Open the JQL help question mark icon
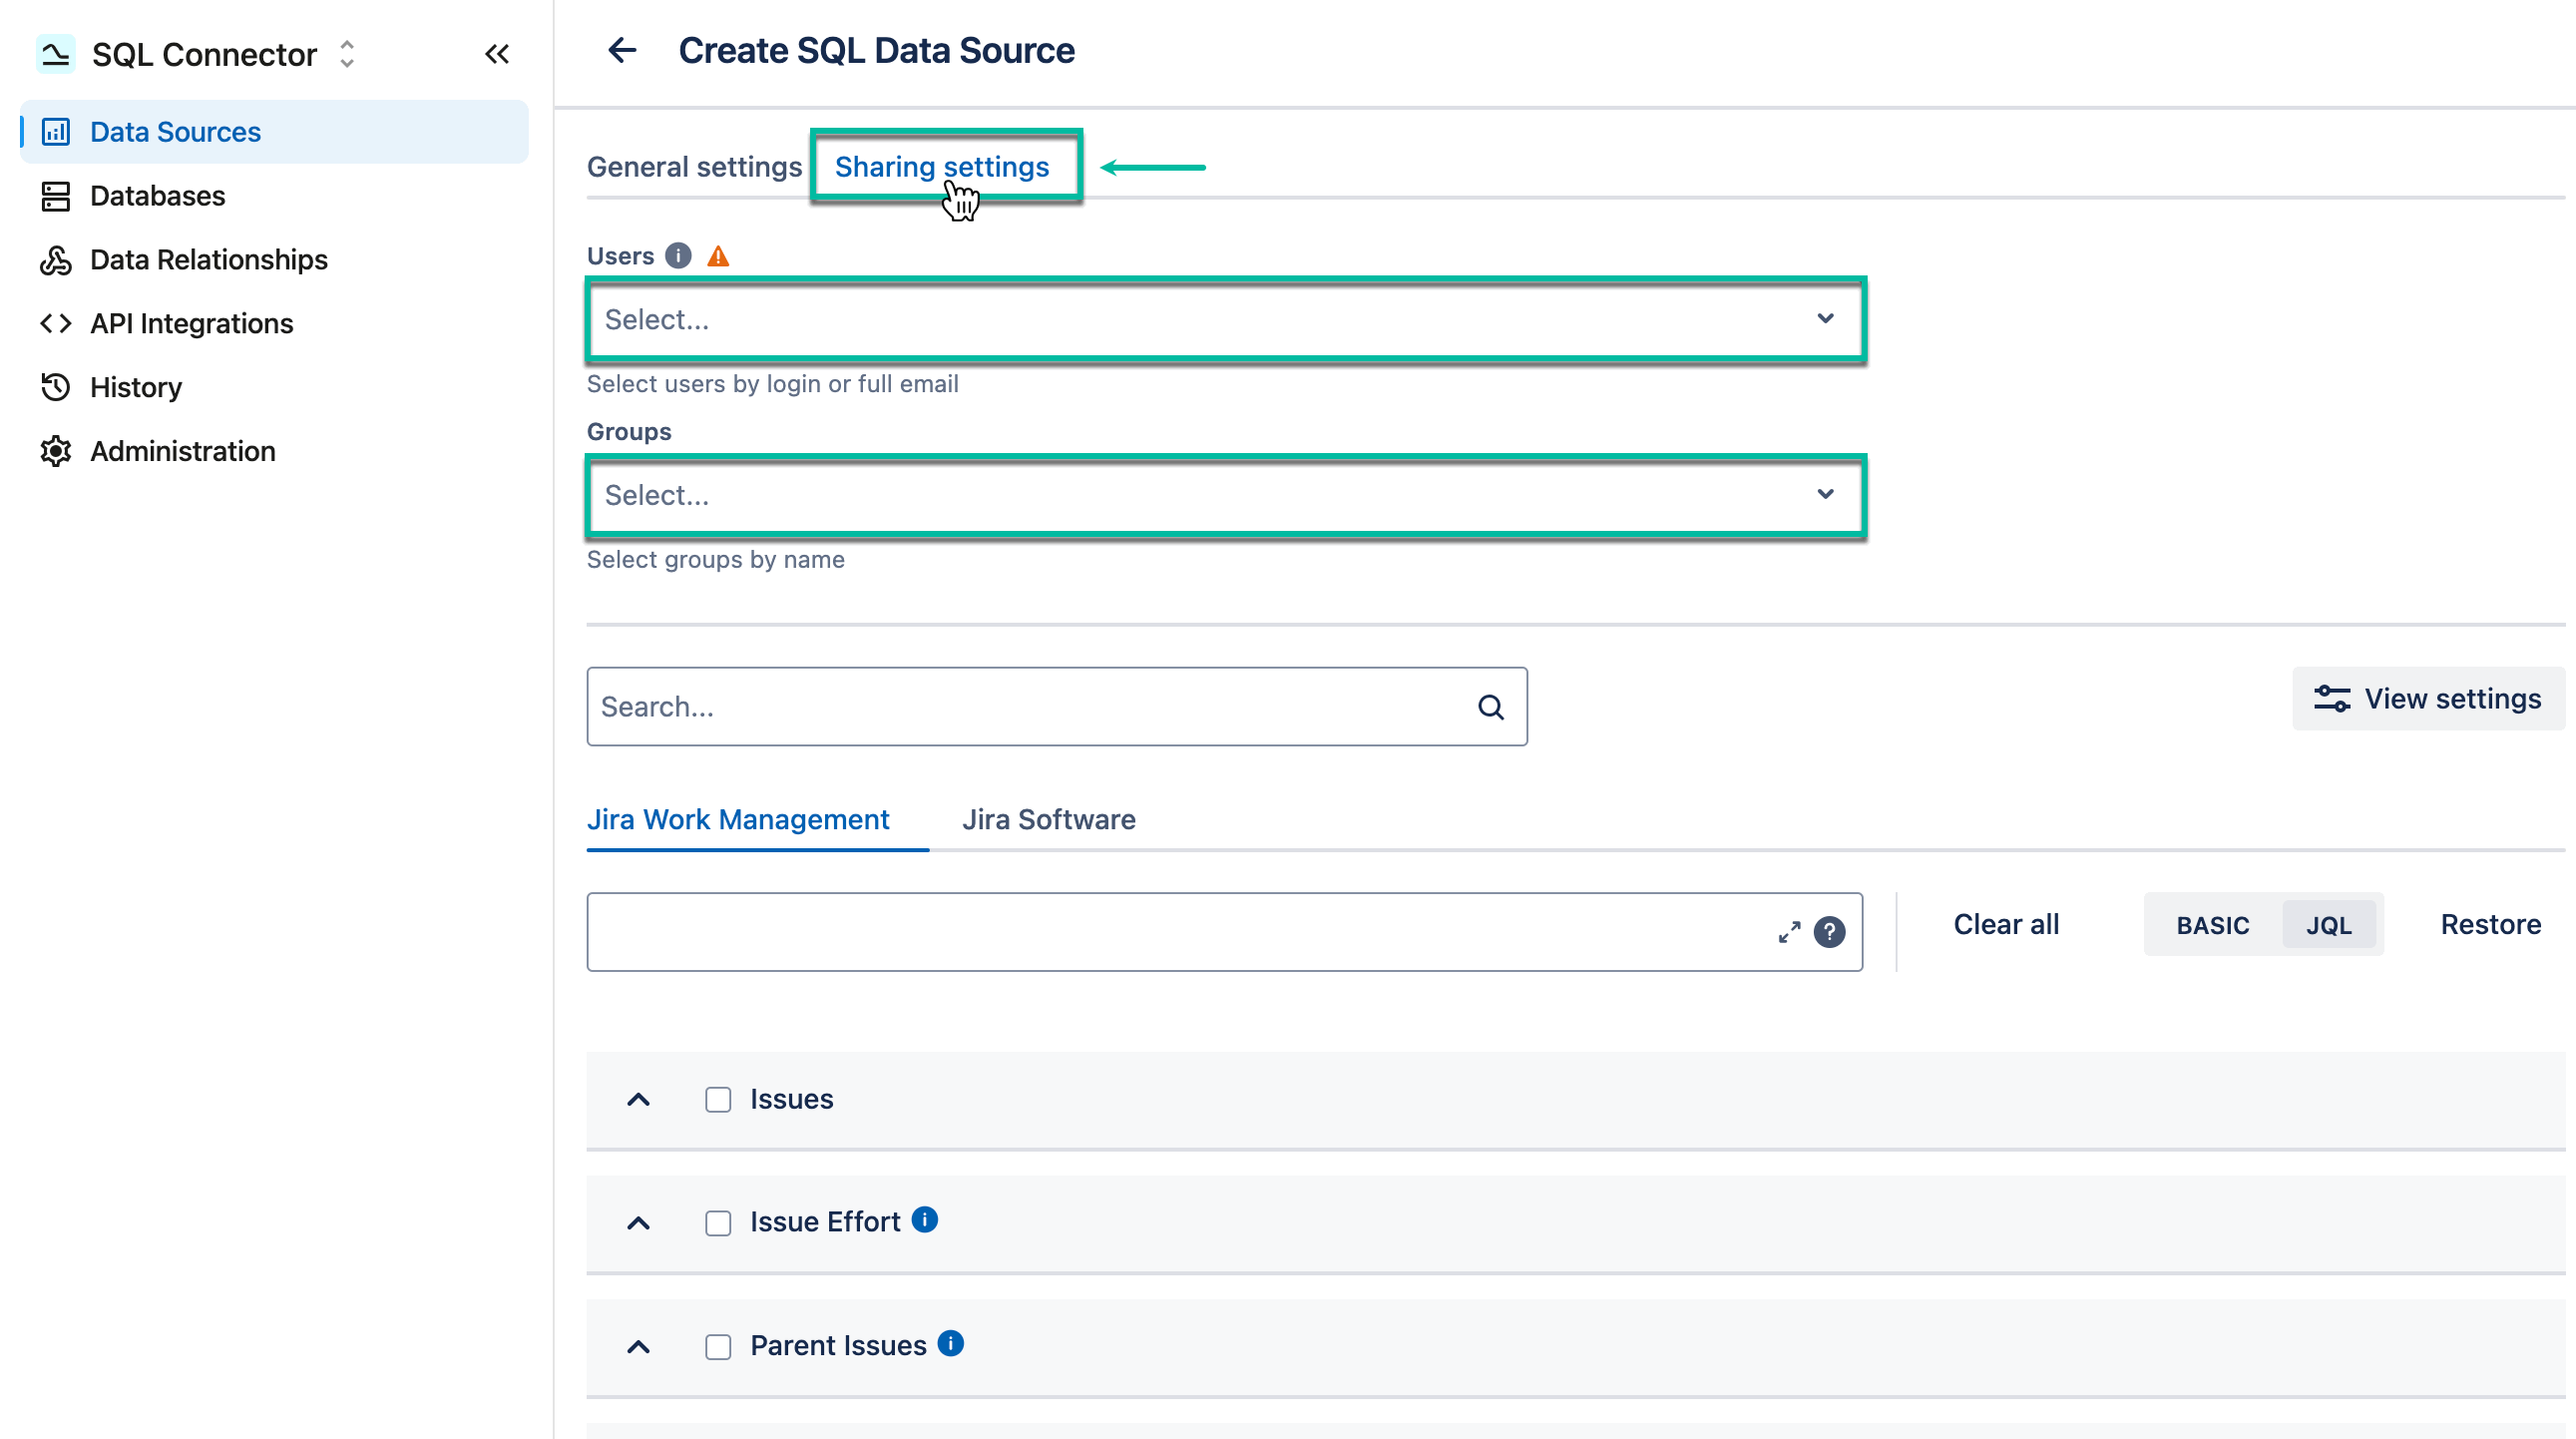 coord(1830,932)
